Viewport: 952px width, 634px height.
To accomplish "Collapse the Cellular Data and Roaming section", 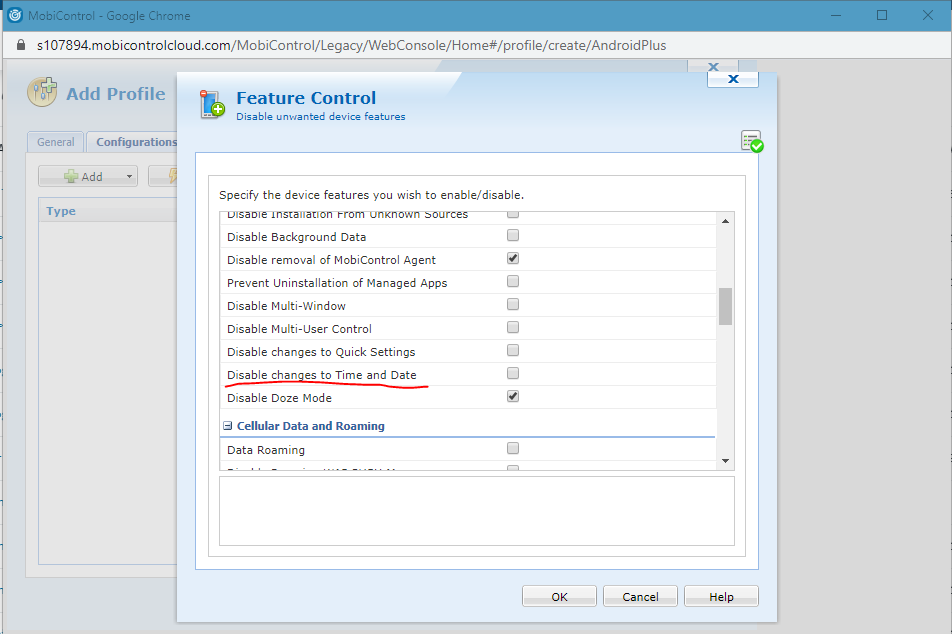I will pos(228,426).
